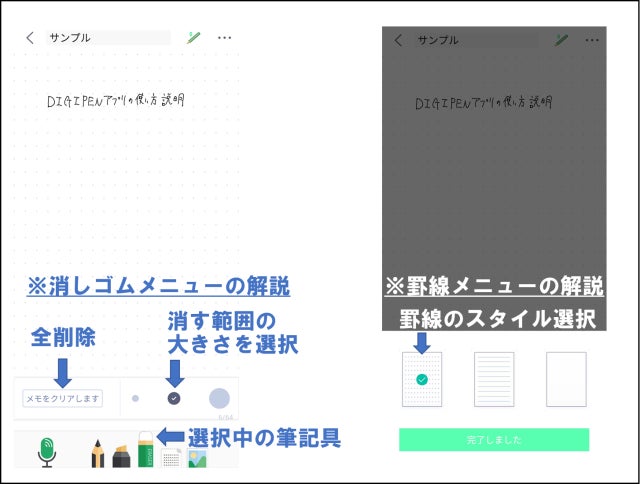The height and width of the screenshot is (484, 640).
Task: Select the dotted grid paper style
Action: (421, 379)
